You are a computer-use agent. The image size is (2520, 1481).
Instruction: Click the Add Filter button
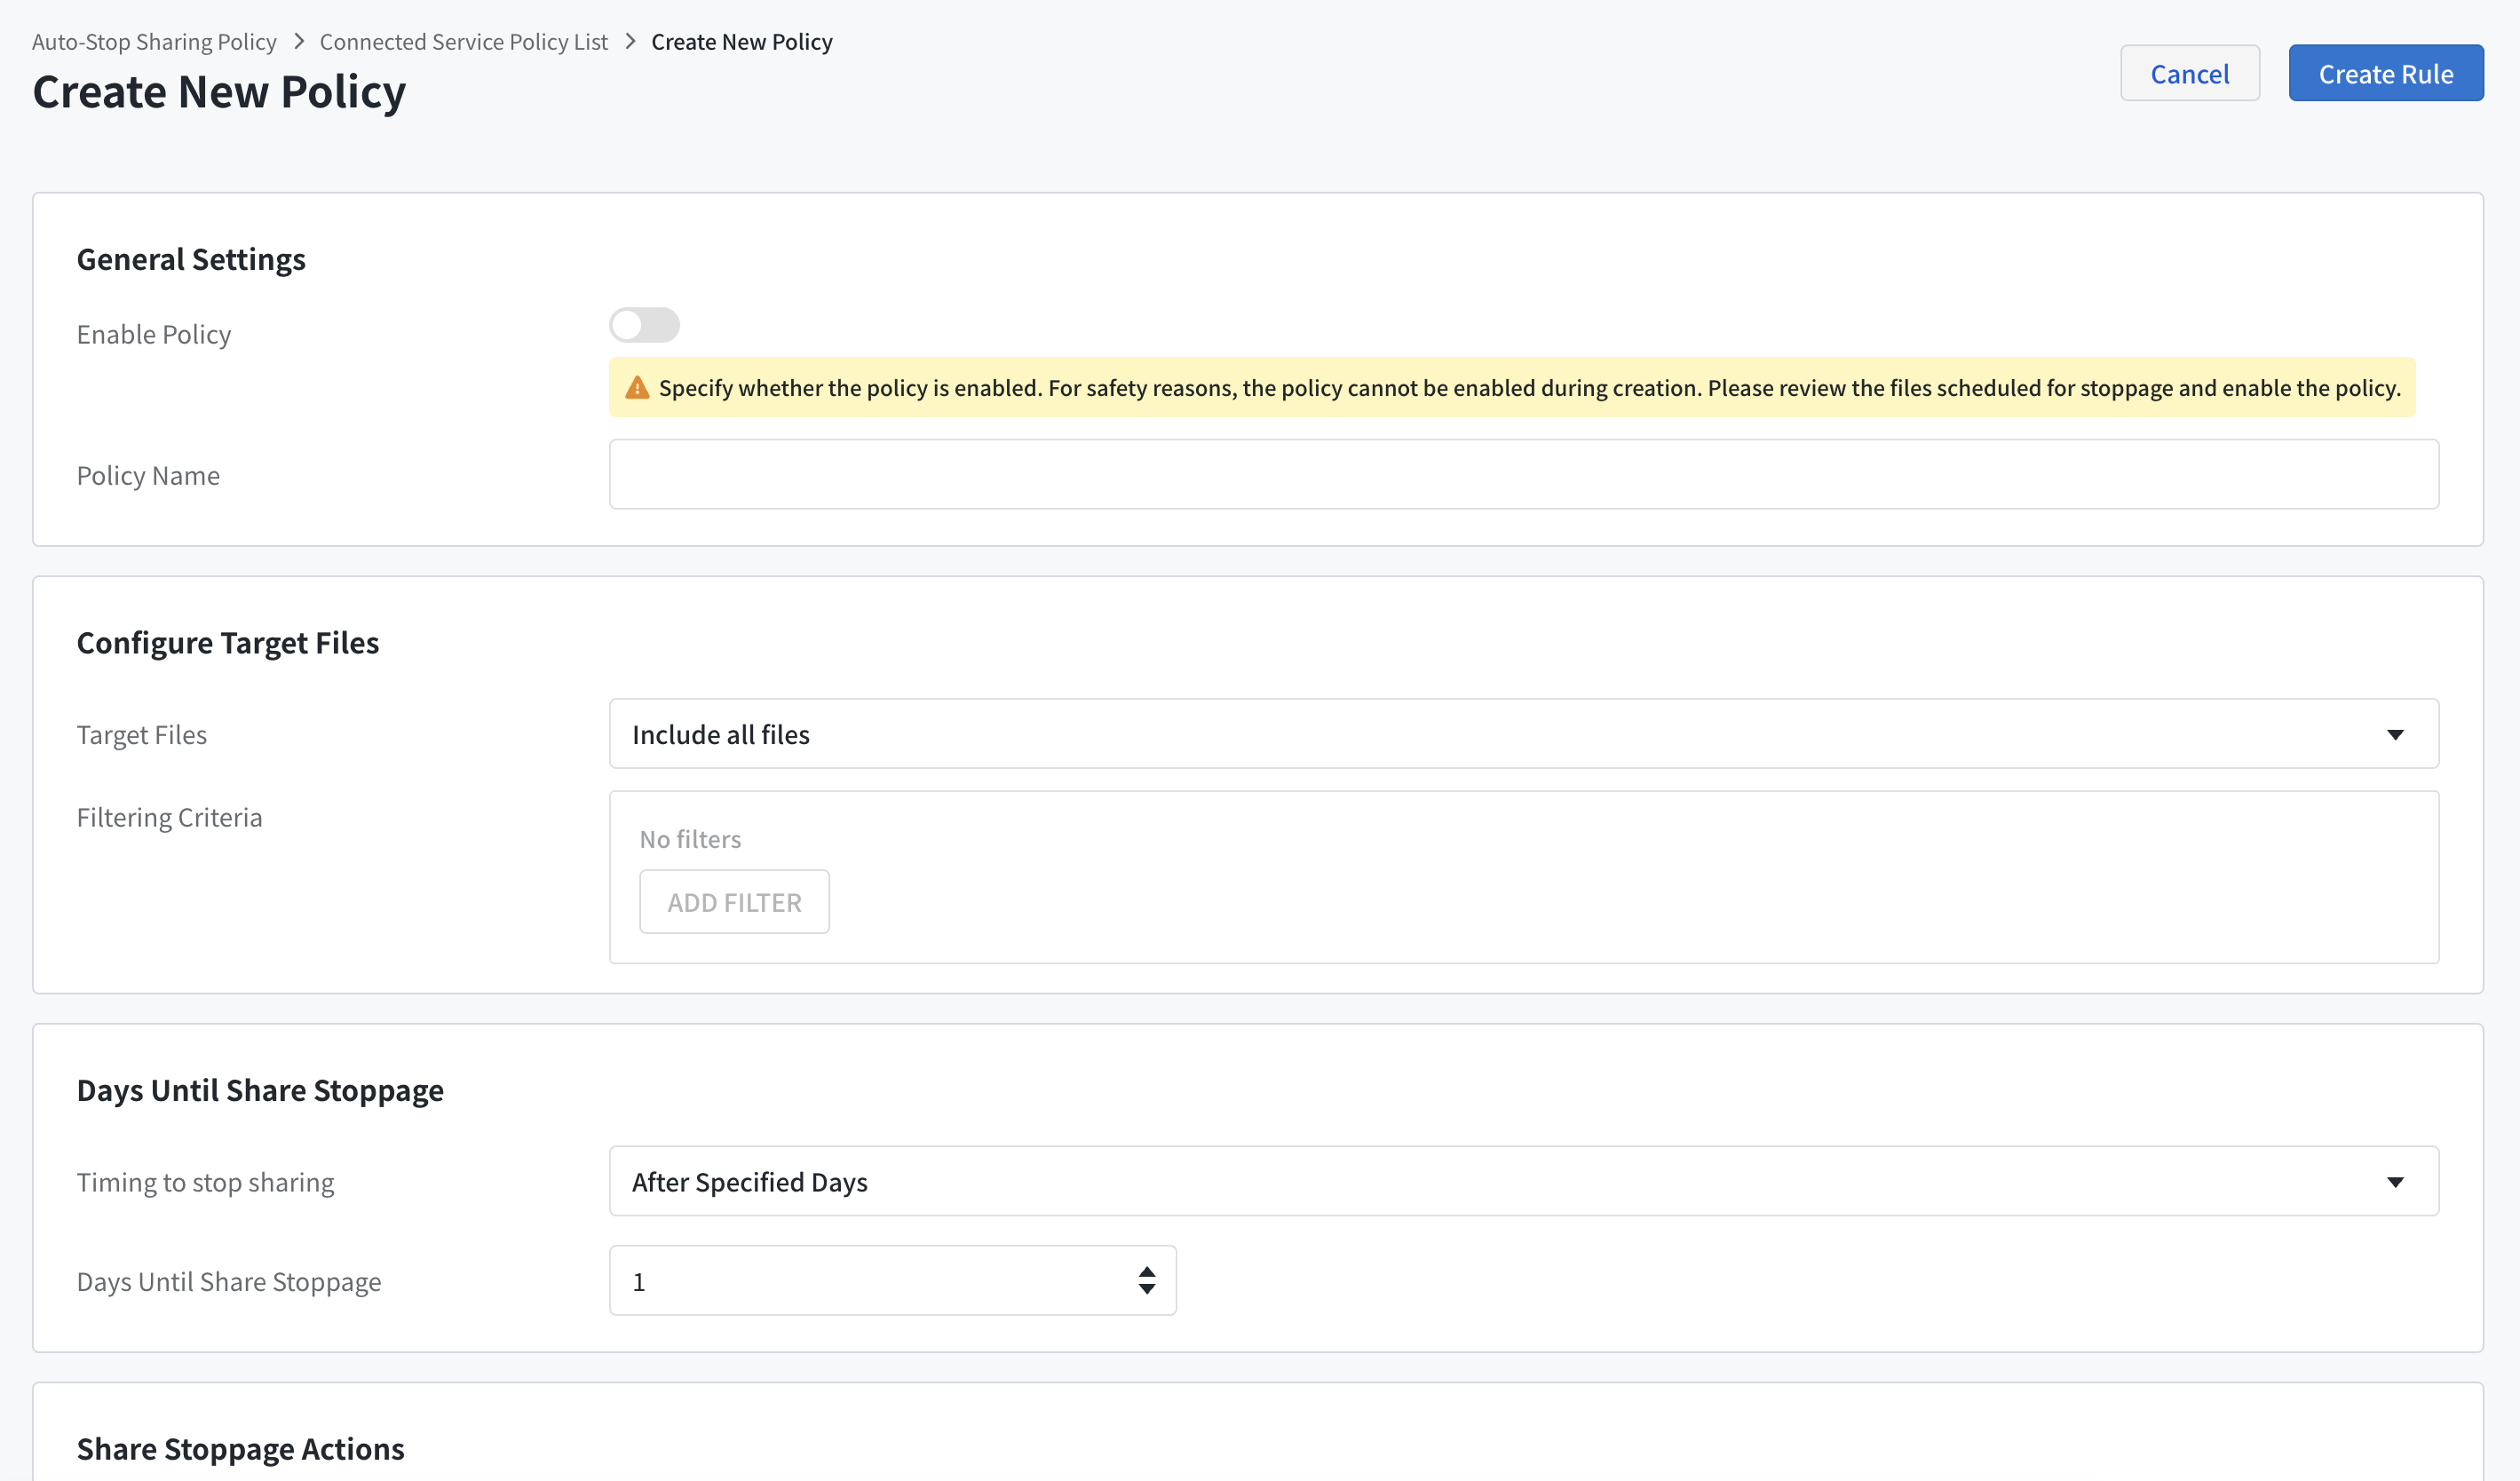coord(734,902)
